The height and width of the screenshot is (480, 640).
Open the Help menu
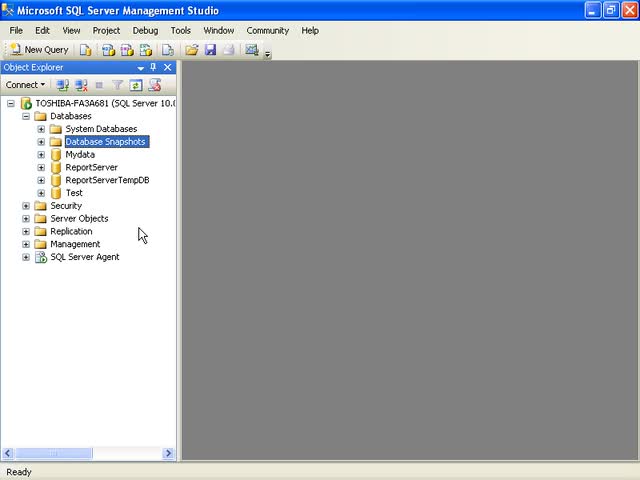(310, 31)
